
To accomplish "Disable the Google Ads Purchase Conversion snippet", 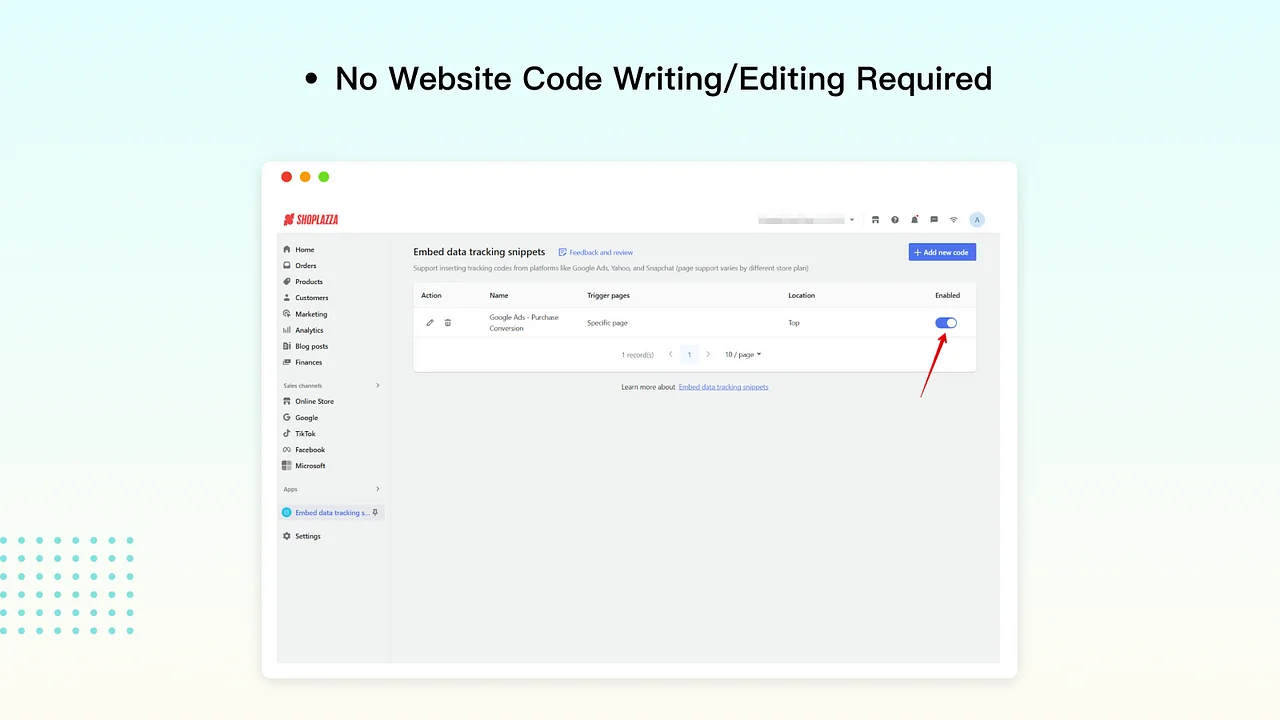I will pyautogui.click(x=945, y=322).
